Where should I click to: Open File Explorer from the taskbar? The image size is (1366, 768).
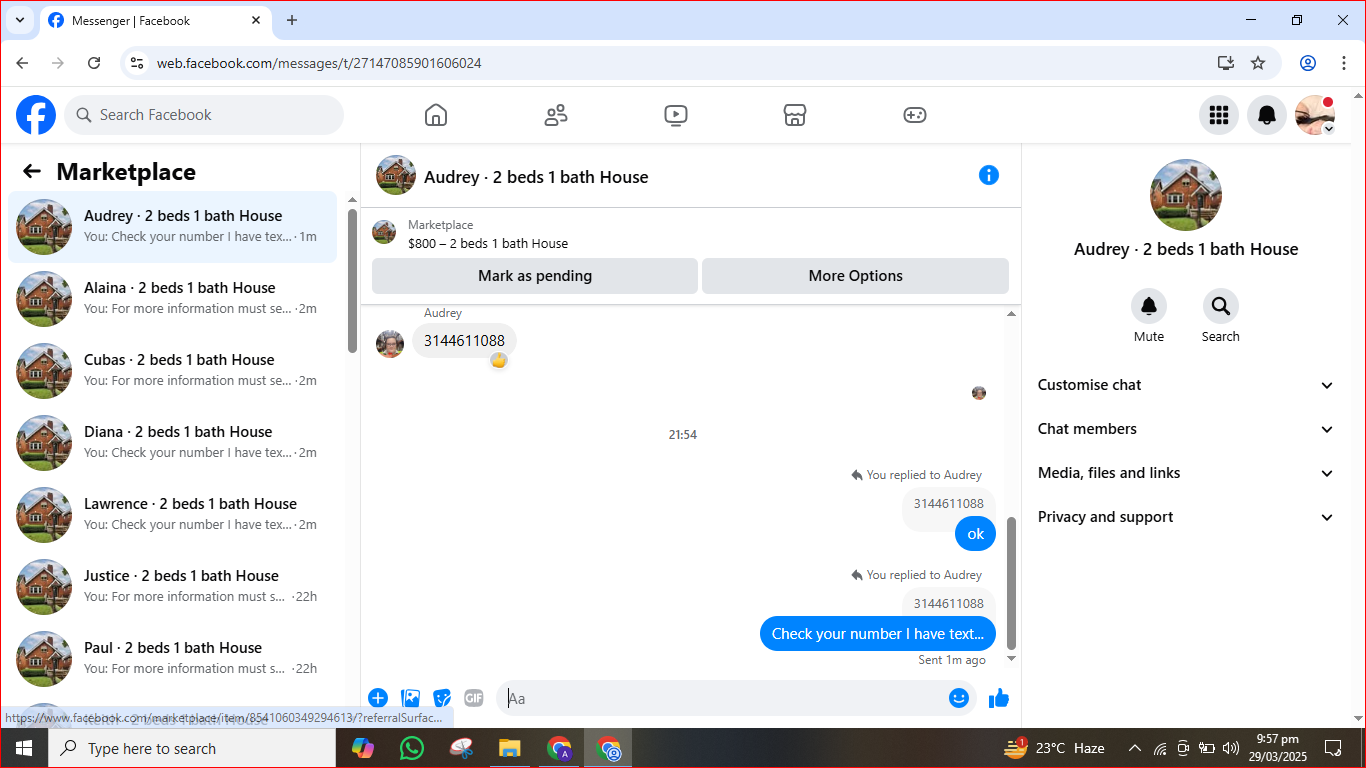click(x=510, y=748)
